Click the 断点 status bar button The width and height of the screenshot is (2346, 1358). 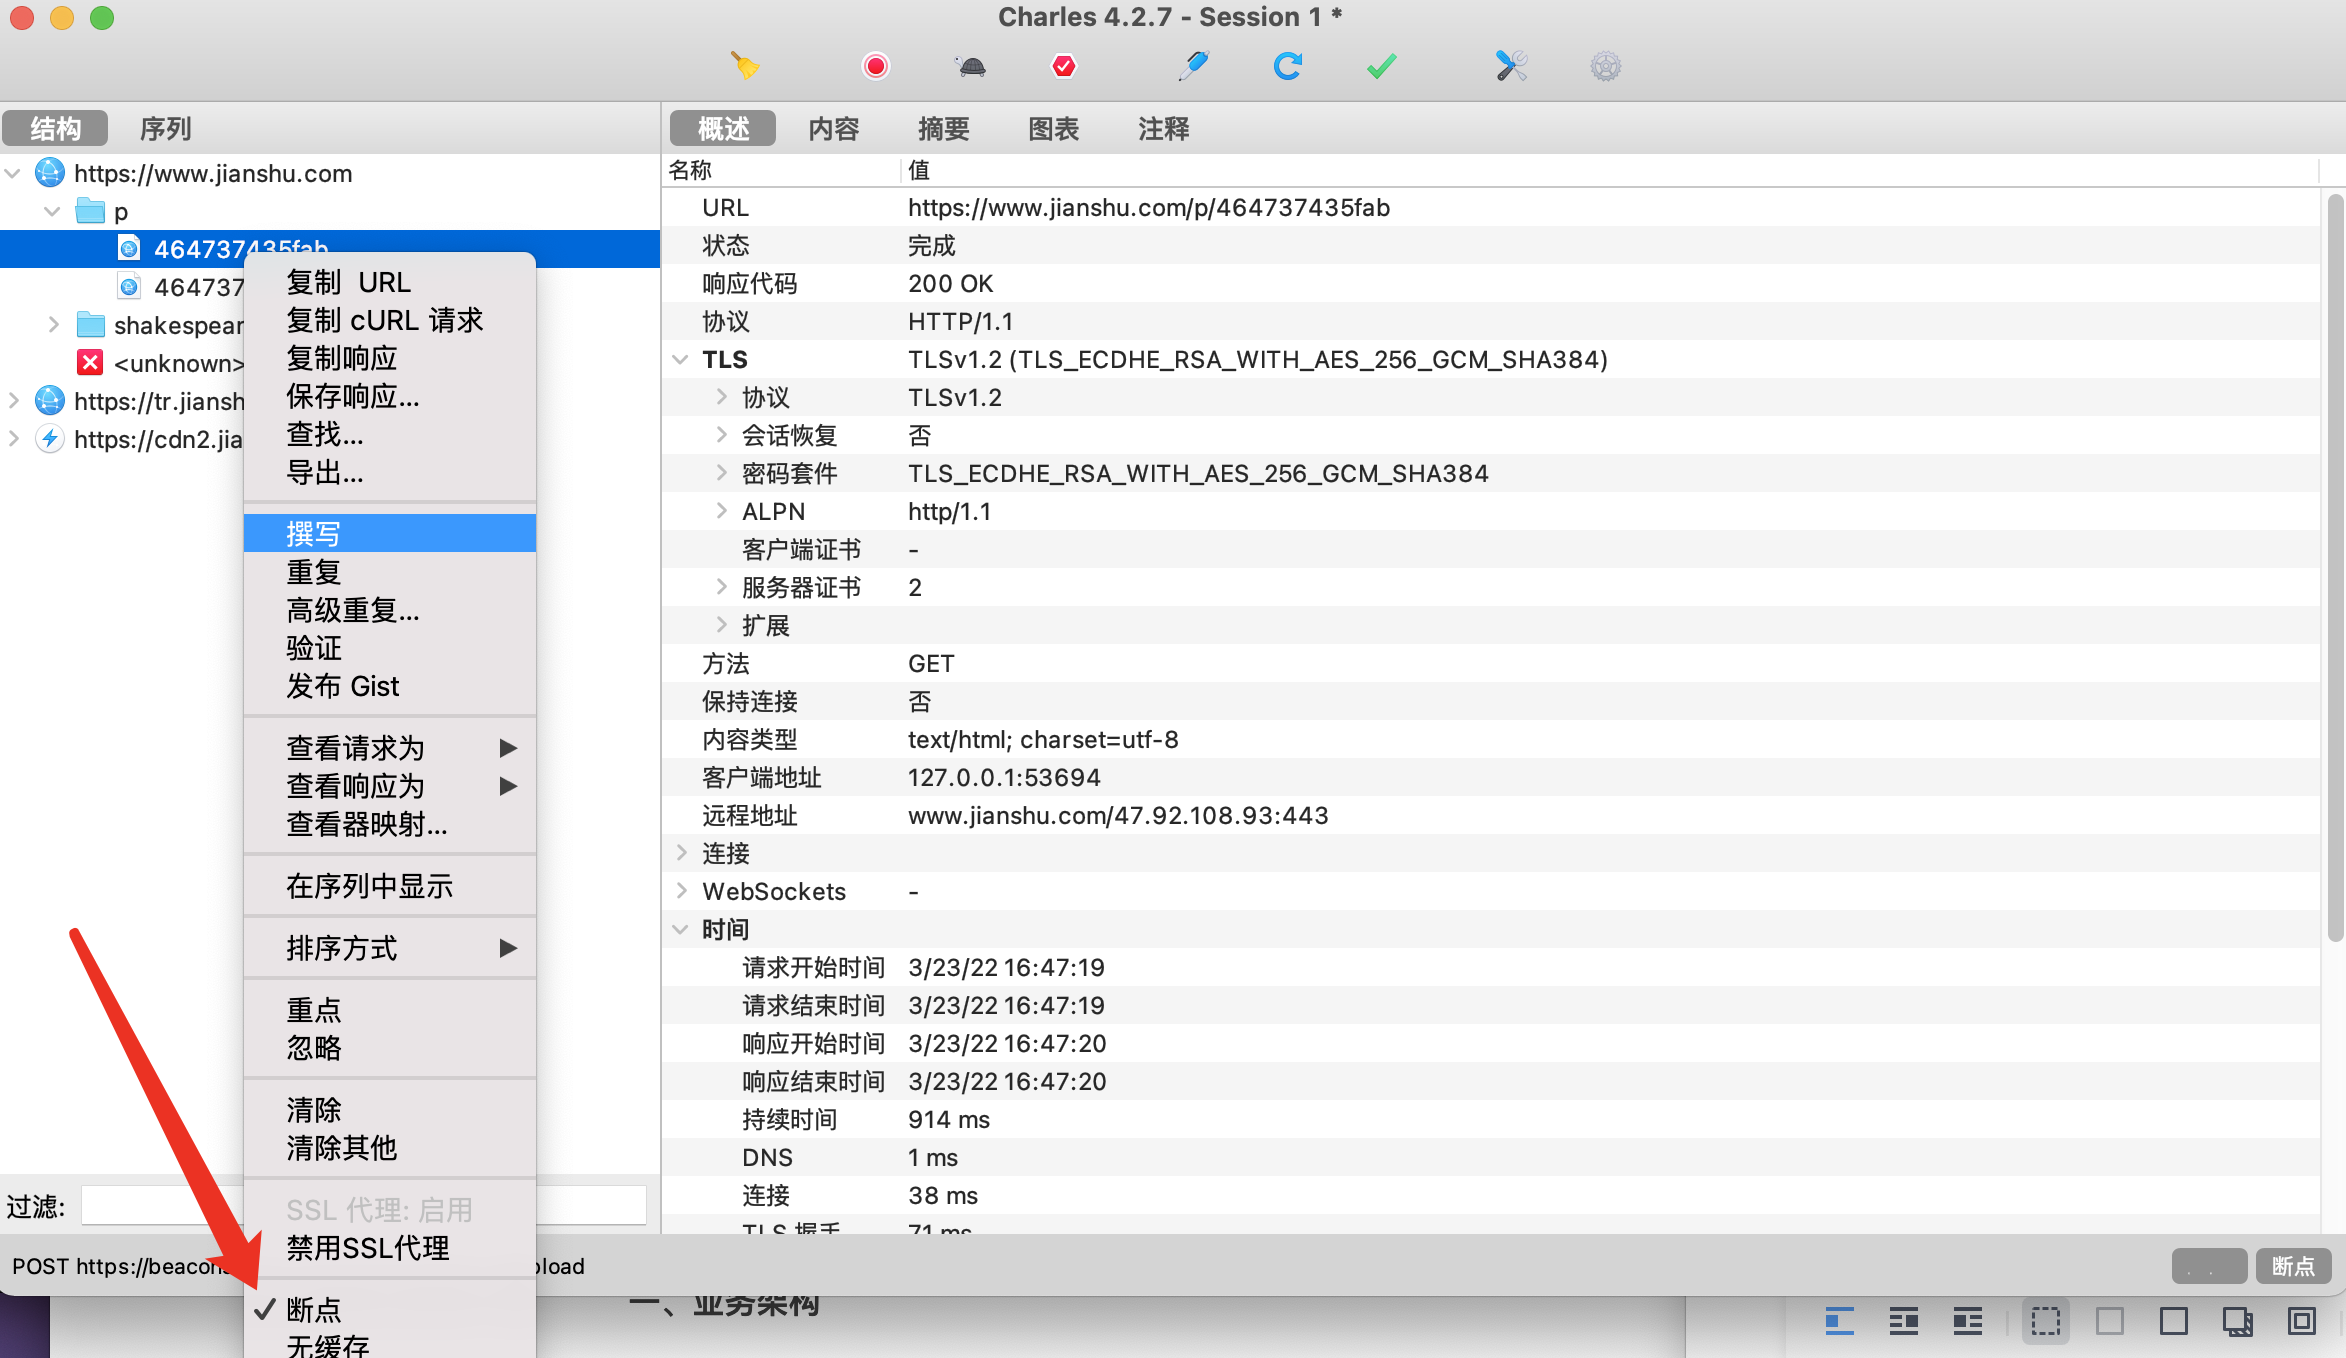pyautogui.click(x=2293, y=1266)
